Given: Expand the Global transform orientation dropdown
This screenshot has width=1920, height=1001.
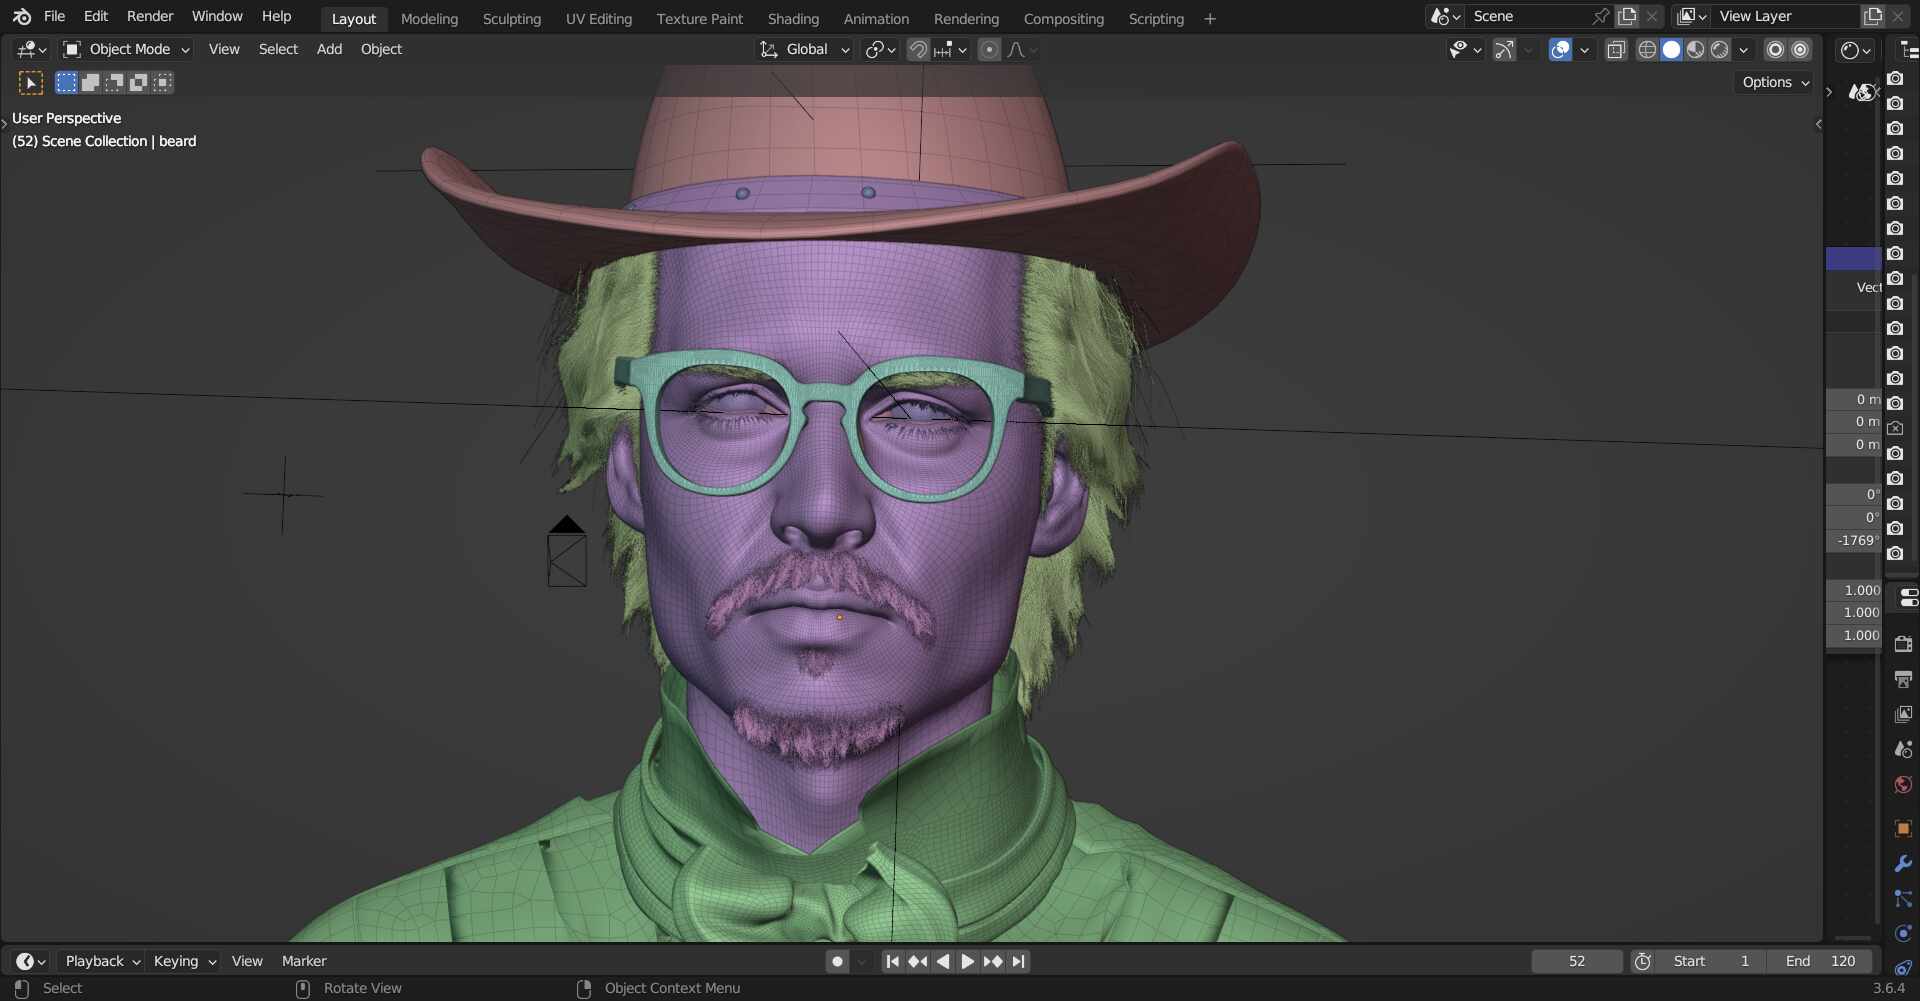Looking at the screenshot, I should (x=805, y=49).
